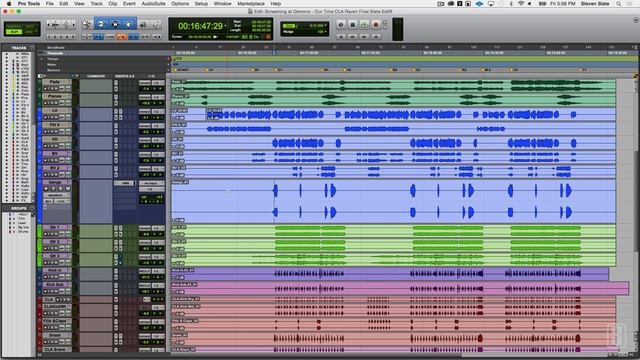640x360 pixels.
Task: Open the Marketplace menu
Action: coord(251,4)
